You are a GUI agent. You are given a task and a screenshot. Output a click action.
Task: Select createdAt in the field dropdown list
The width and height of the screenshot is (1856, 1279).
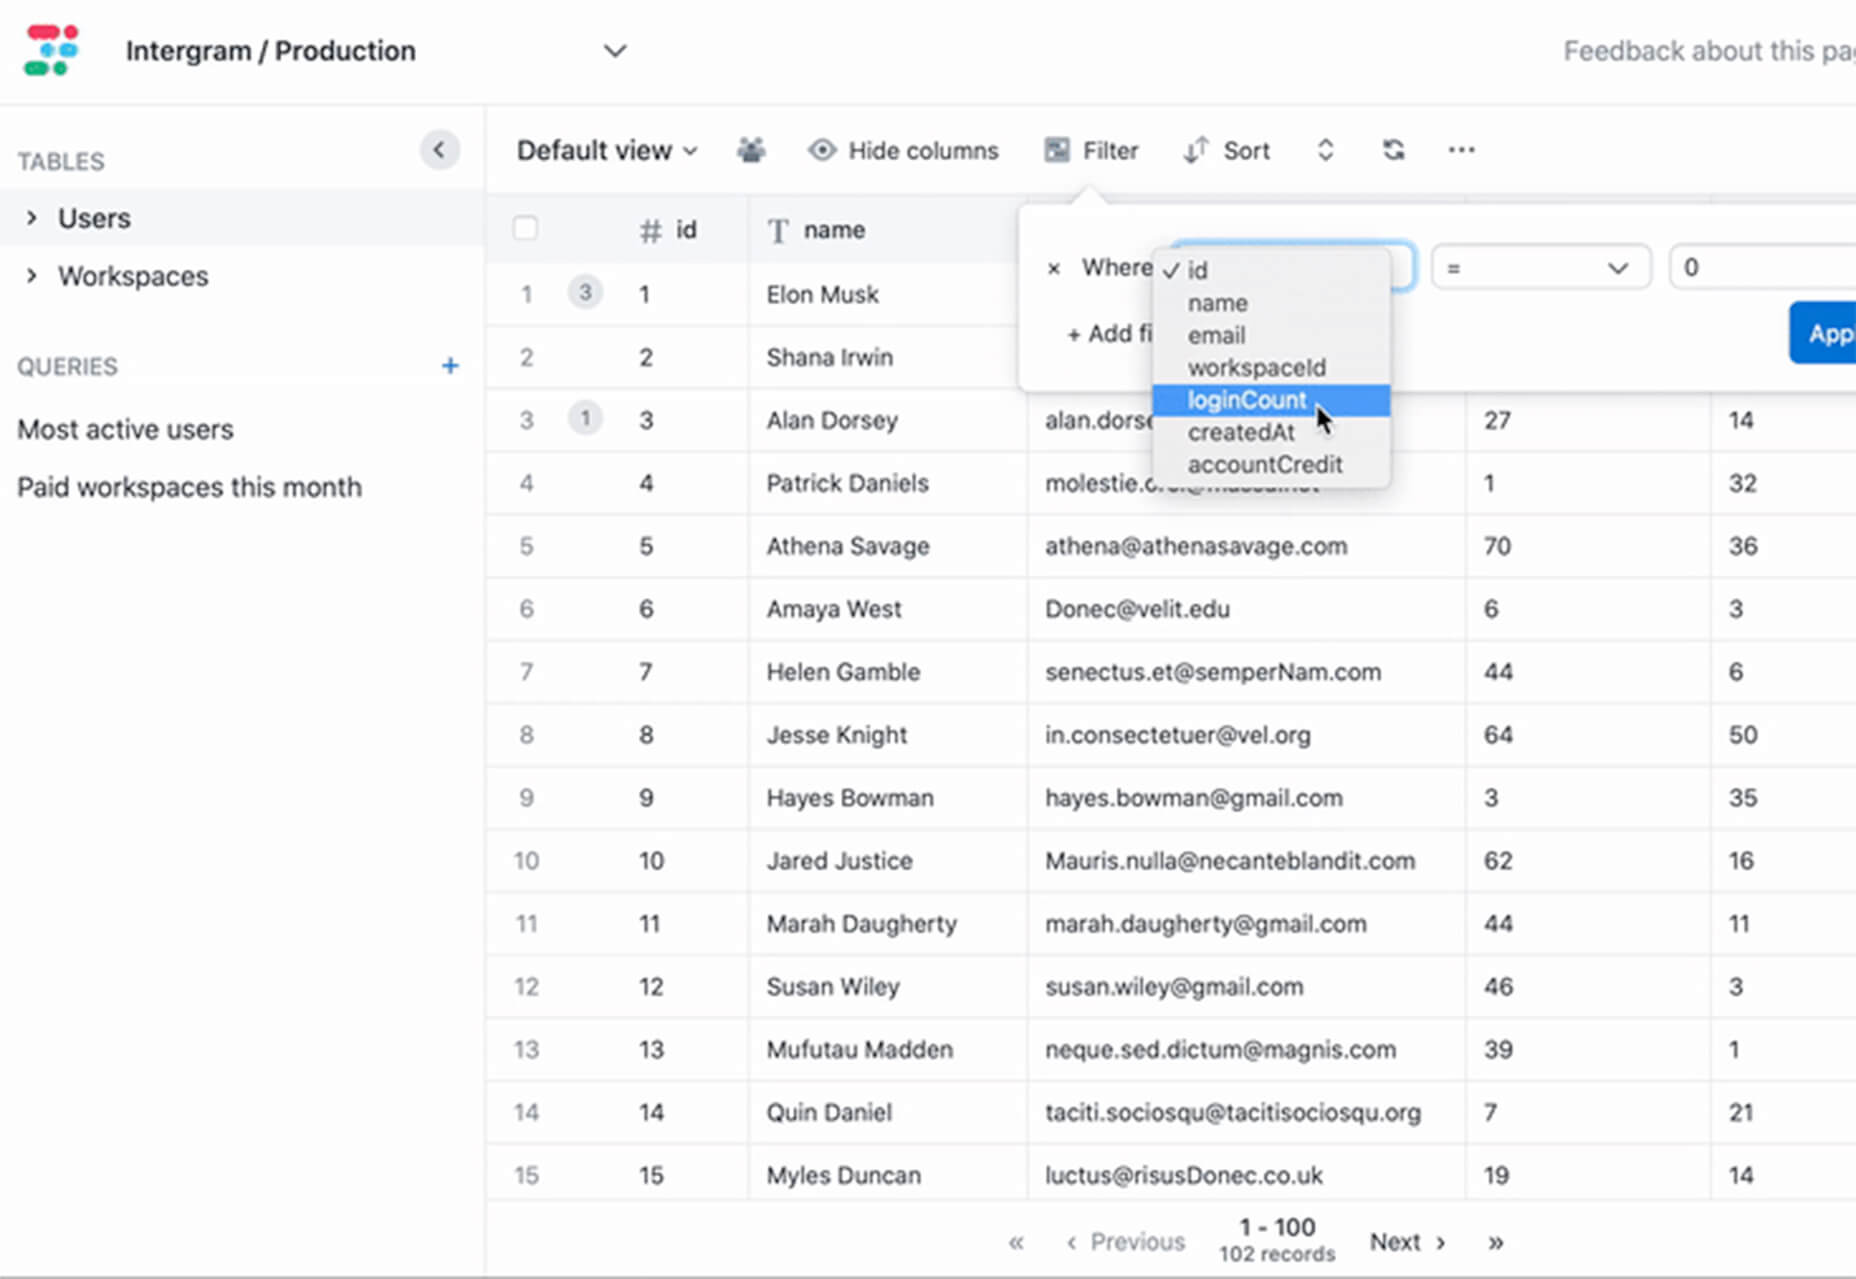pos(1271,432)
